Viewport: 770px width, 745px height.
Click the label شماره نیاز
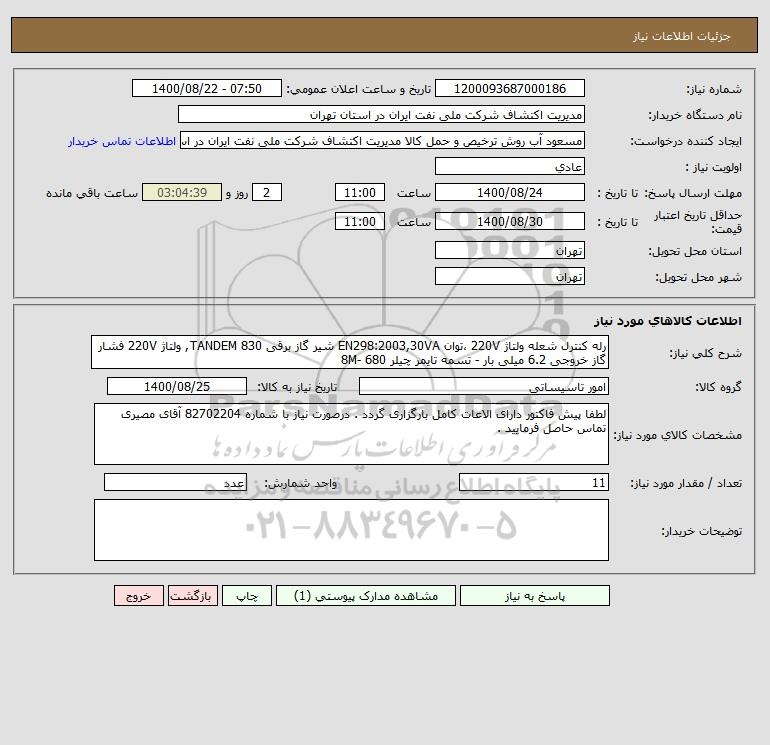[714, 89]
